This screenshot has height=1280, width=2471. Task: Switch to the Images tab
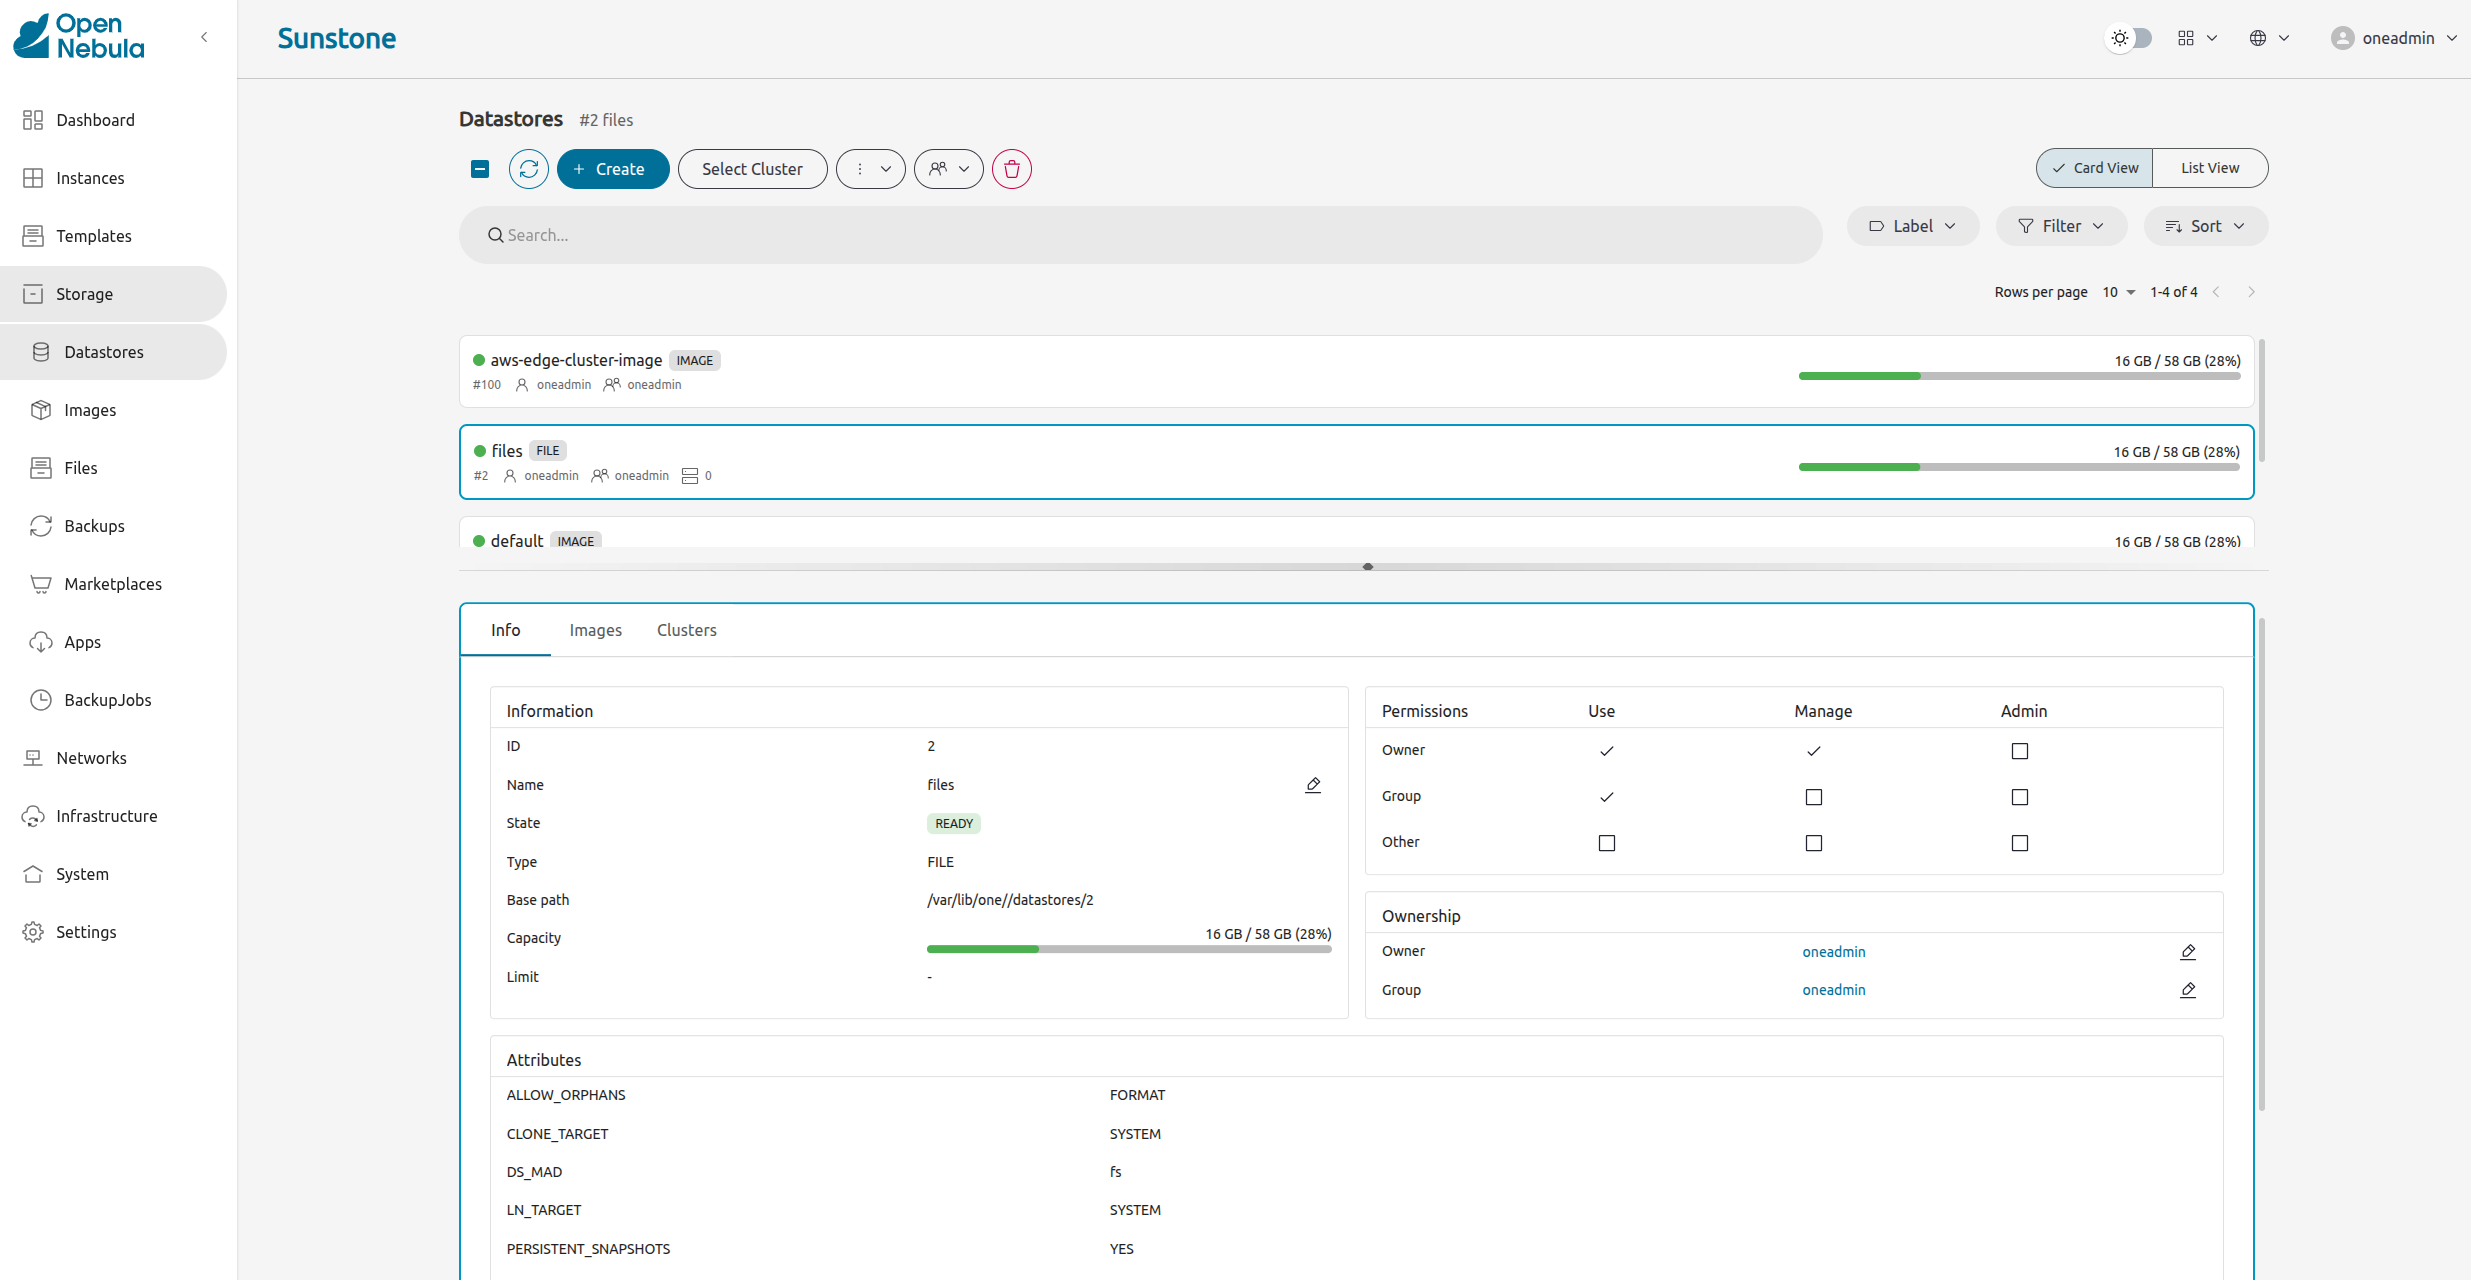click(595, 630)
